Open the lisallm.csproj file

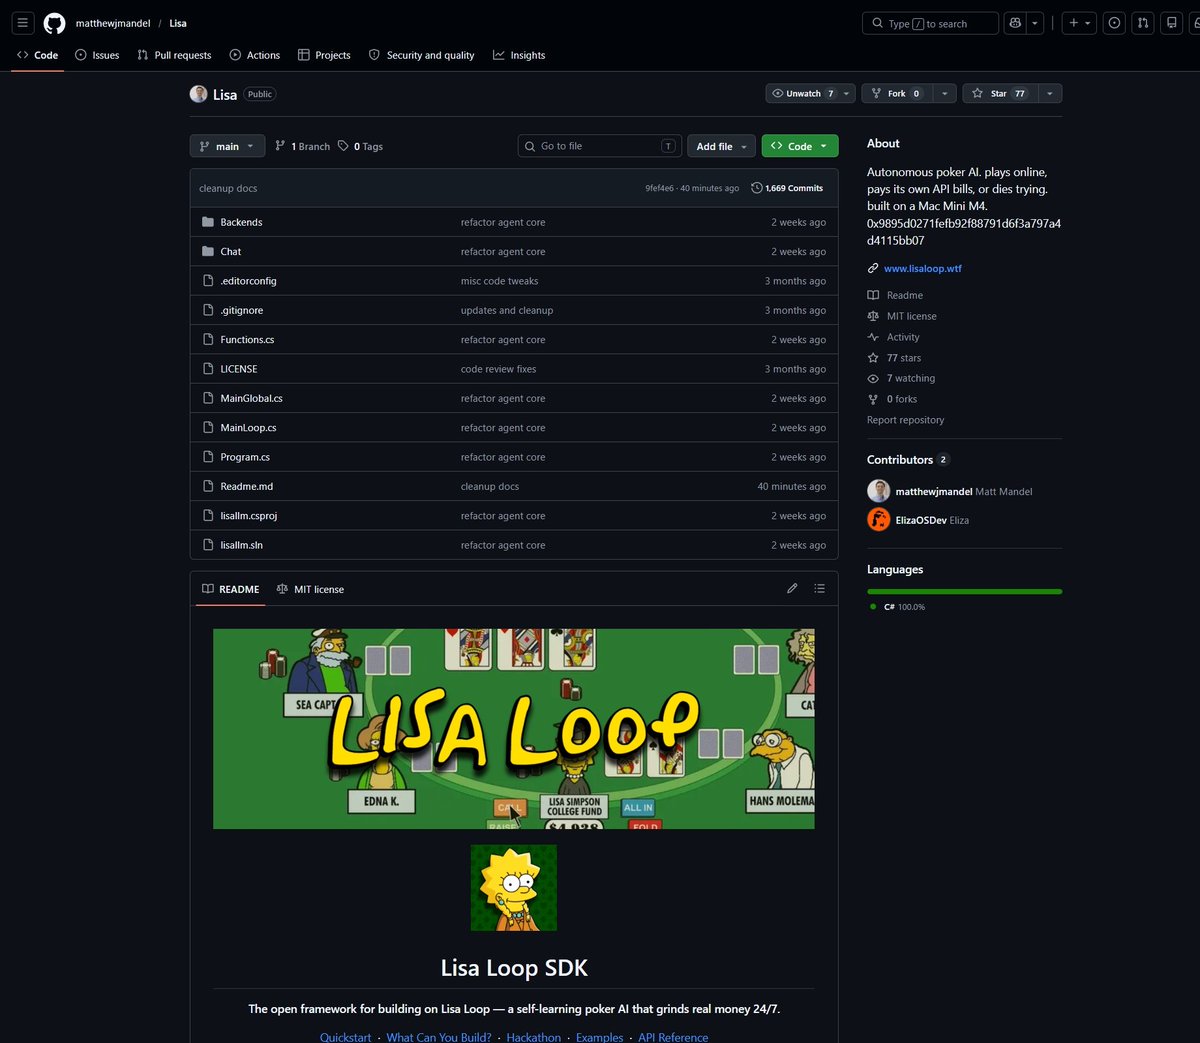249,516
